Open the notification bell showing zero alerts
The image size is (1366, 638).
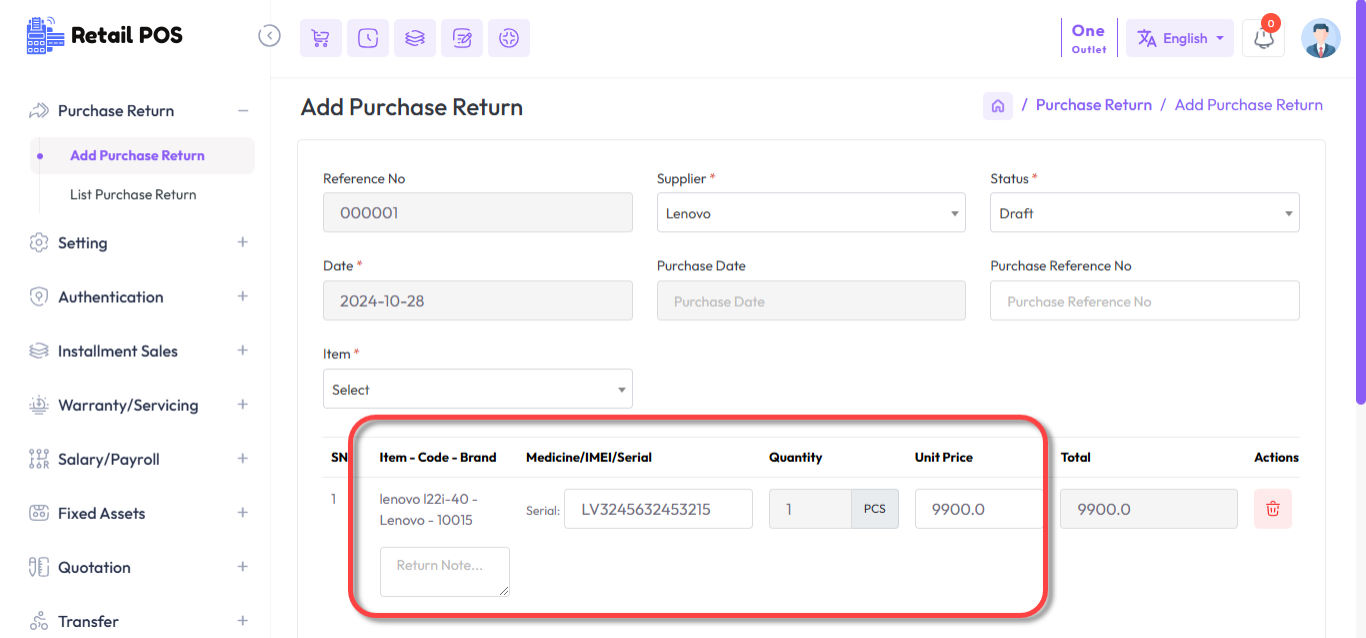1262,37
